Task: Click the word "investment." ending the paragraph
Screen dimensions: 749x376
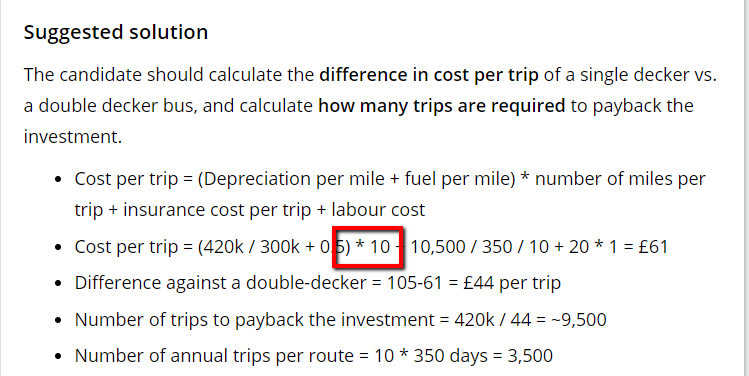Action: (73, 137)
